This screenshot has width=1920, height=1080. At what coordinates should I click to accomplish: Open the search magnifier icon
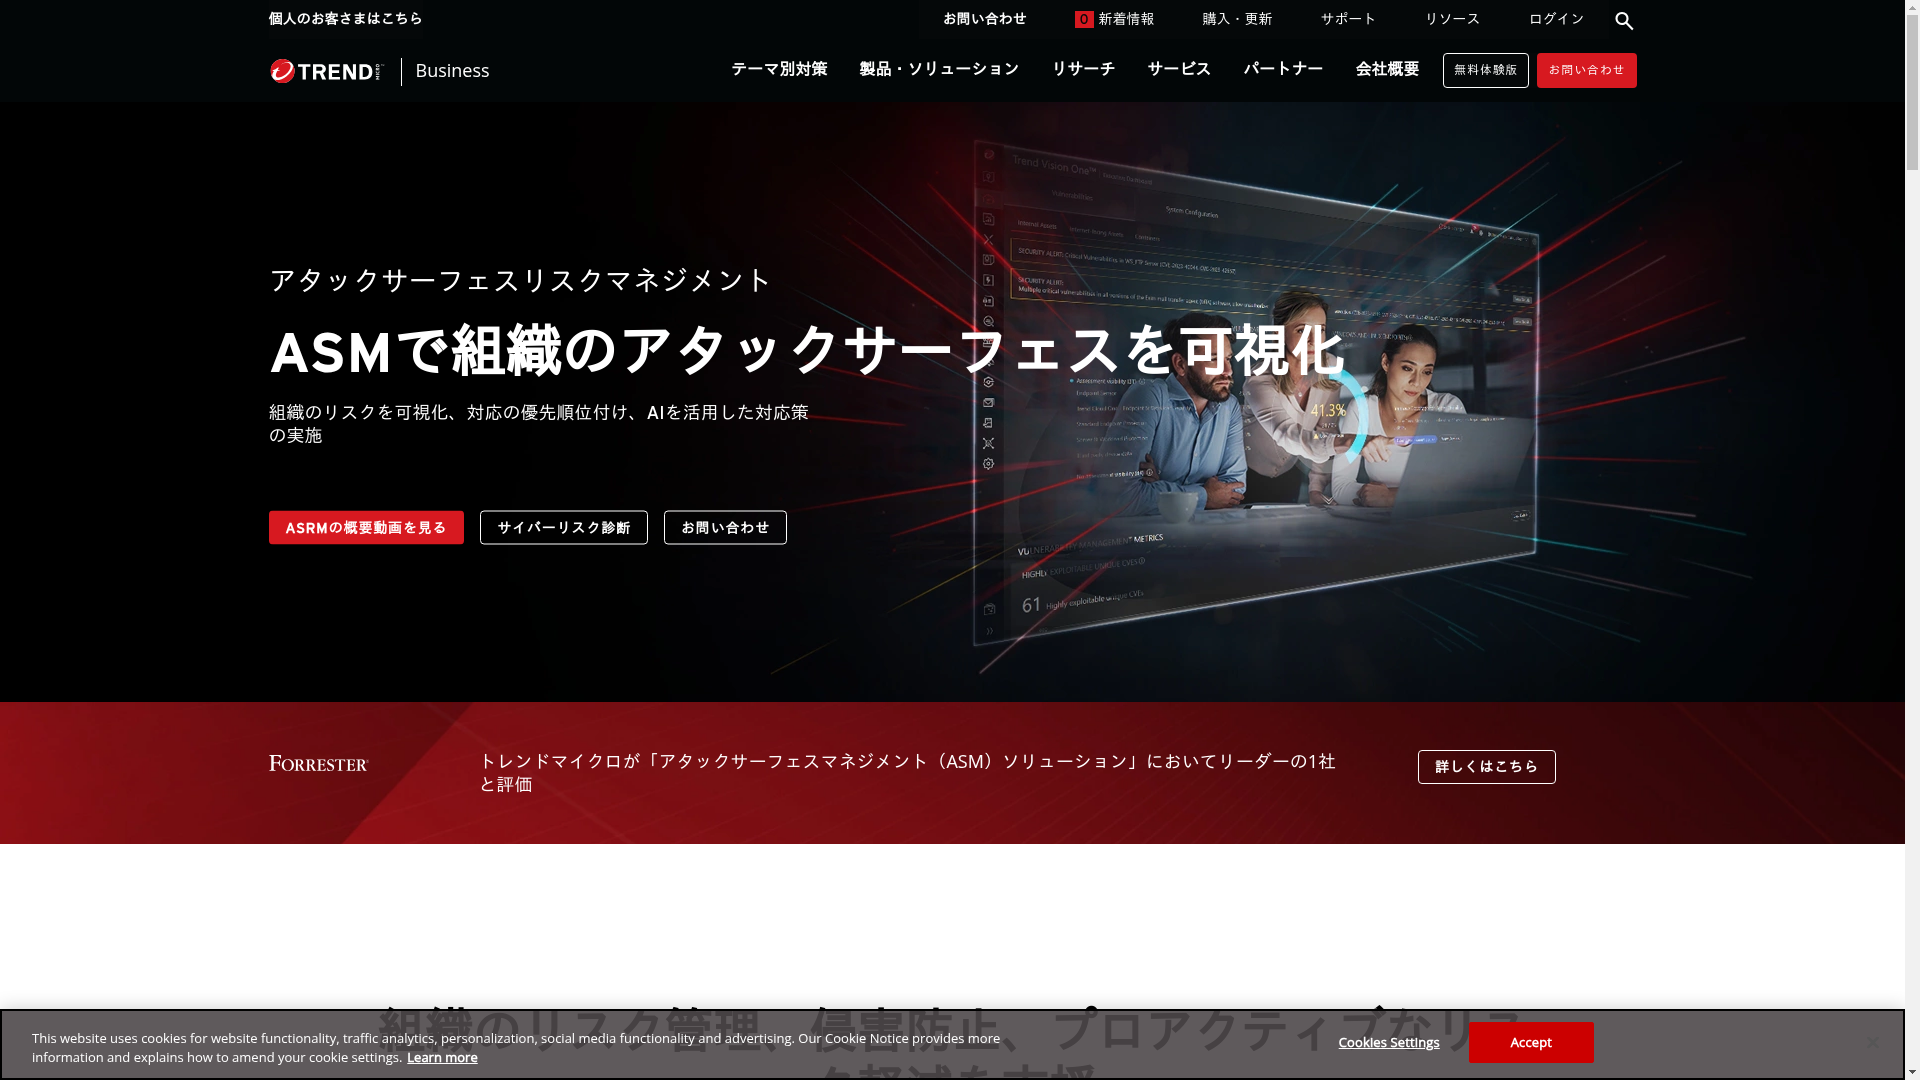(1624, 21)
